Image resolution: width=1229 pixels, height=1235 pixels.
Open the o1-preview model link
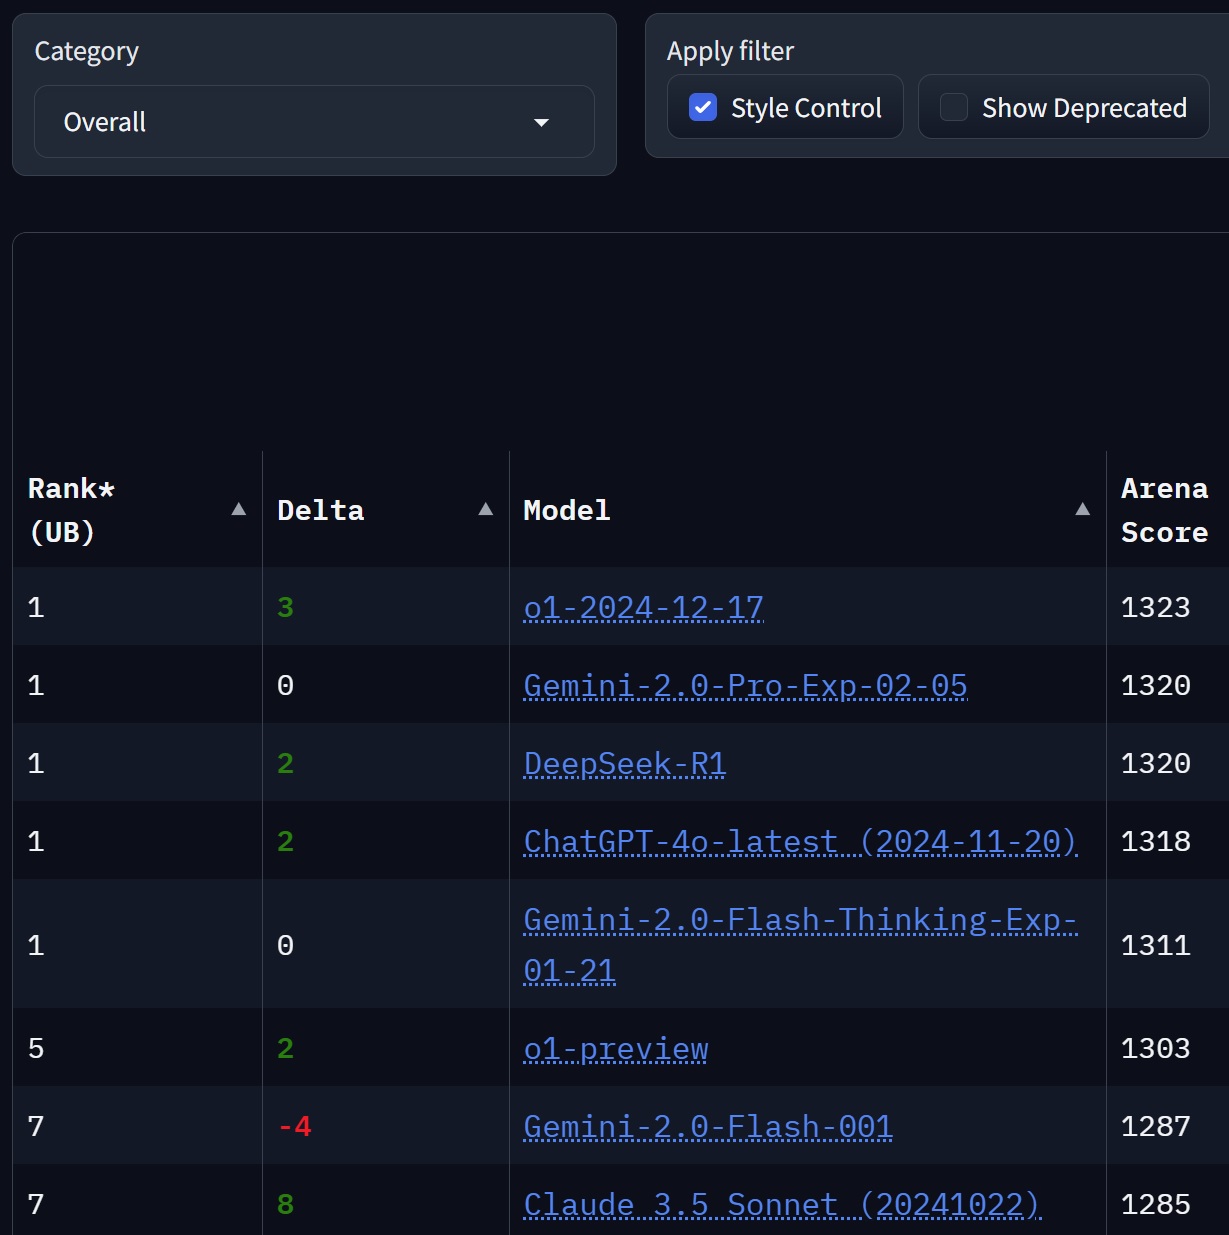coord(615,1048)
